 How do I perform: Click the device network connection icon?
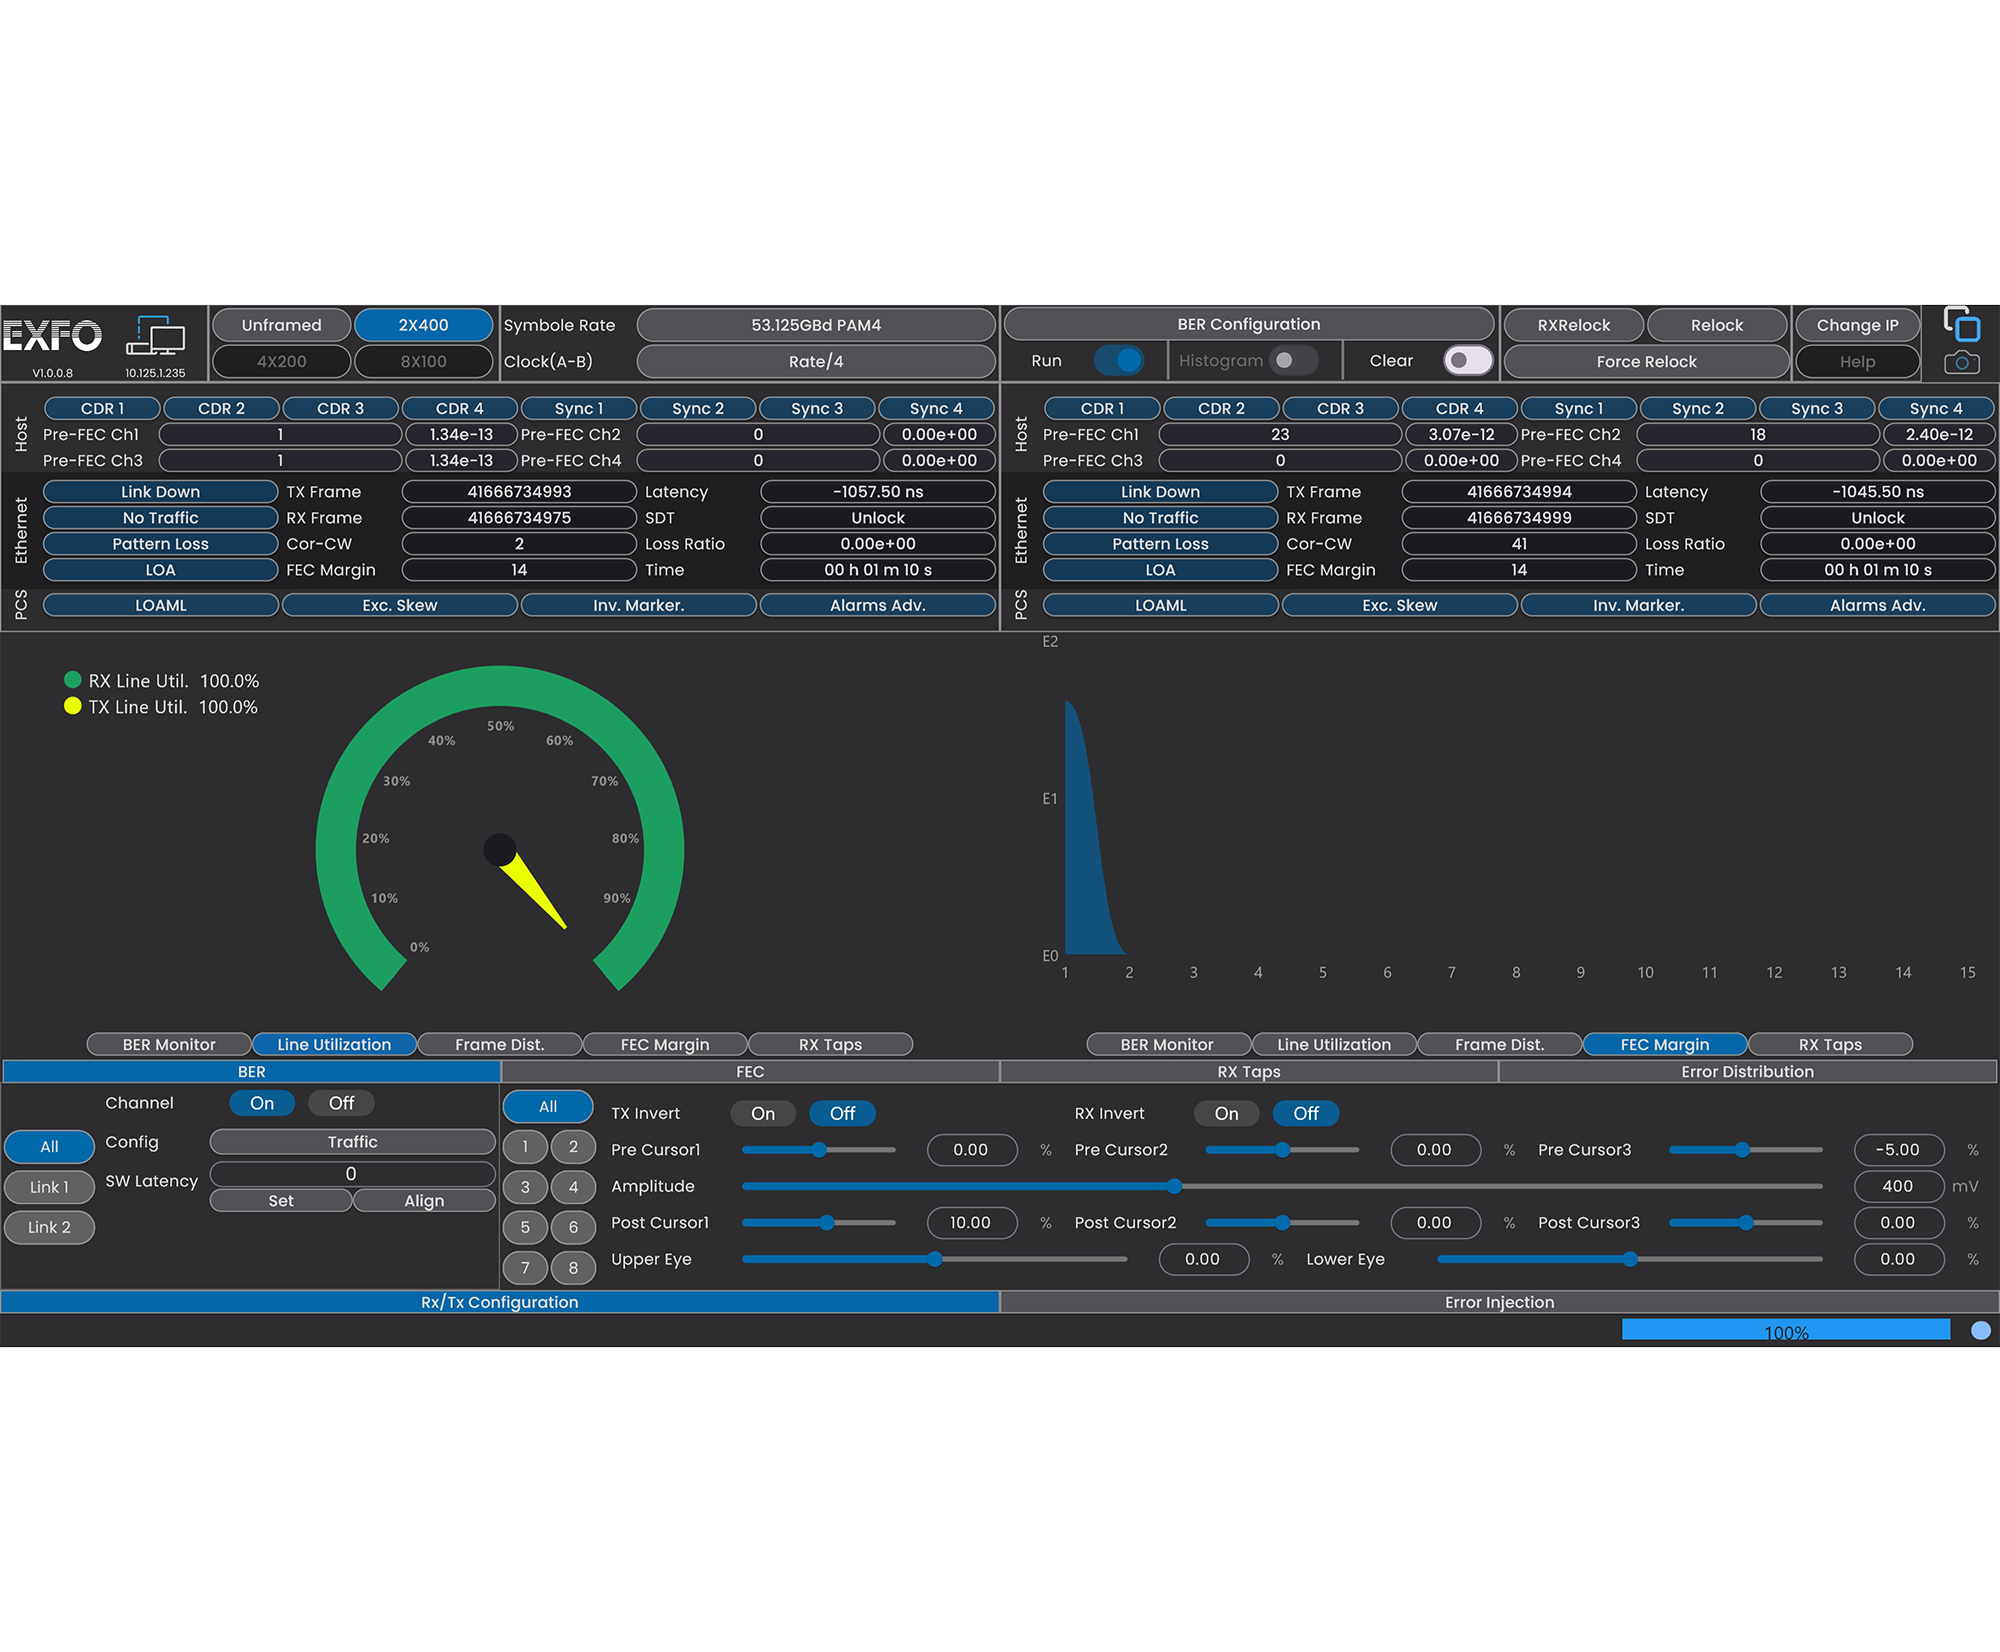point(156,336)
